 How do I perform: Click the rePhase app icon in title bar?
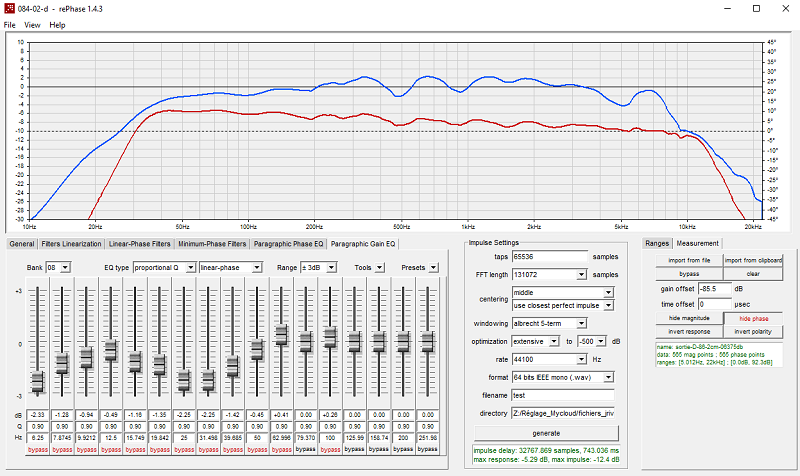pyautogui.click(x=9, y=8)
